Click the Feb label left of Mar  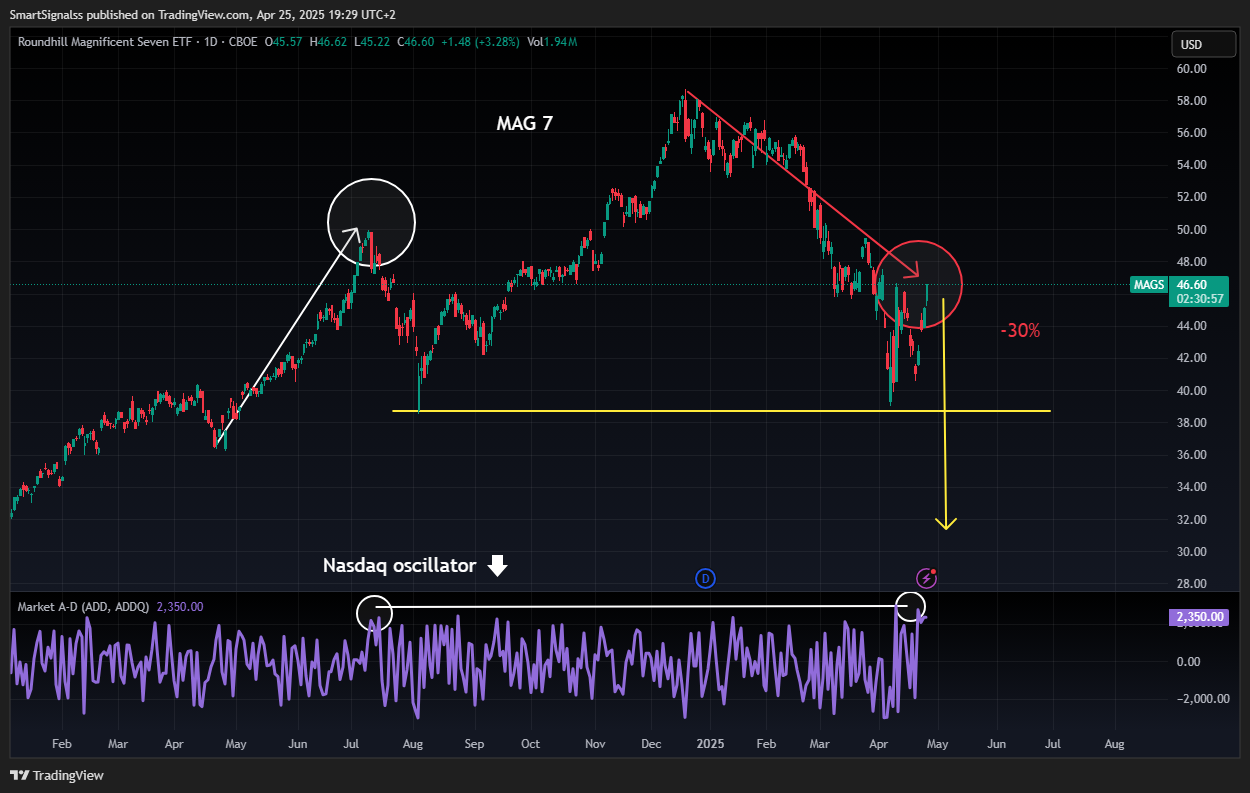tap(61, 744)
